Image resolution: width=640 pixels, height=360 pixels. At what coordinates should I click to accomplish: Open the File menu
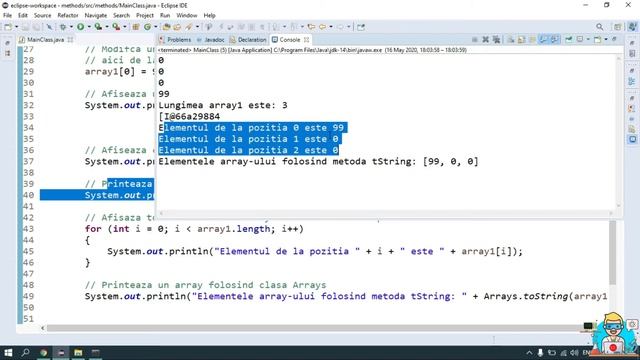click(x=7, y=16)
